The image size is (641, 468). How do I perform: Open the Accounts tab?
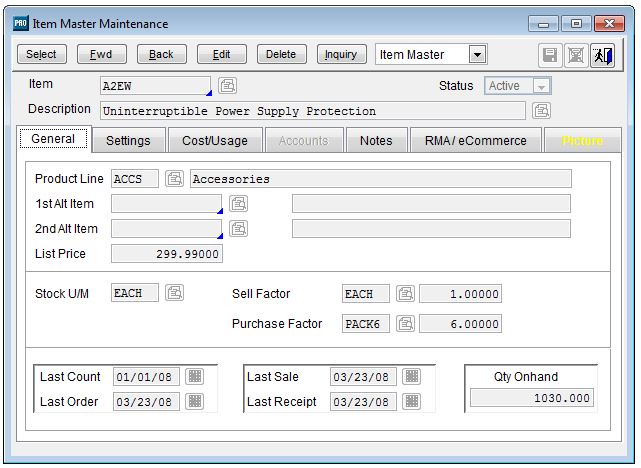(x=303, y=141)
